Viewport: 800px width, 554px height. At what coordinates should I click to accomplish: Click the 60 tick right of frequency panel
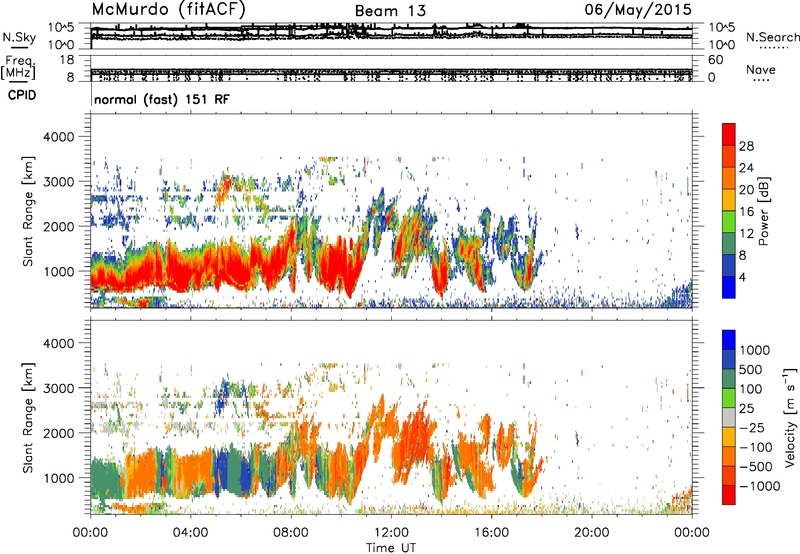(x=715, y=60)
